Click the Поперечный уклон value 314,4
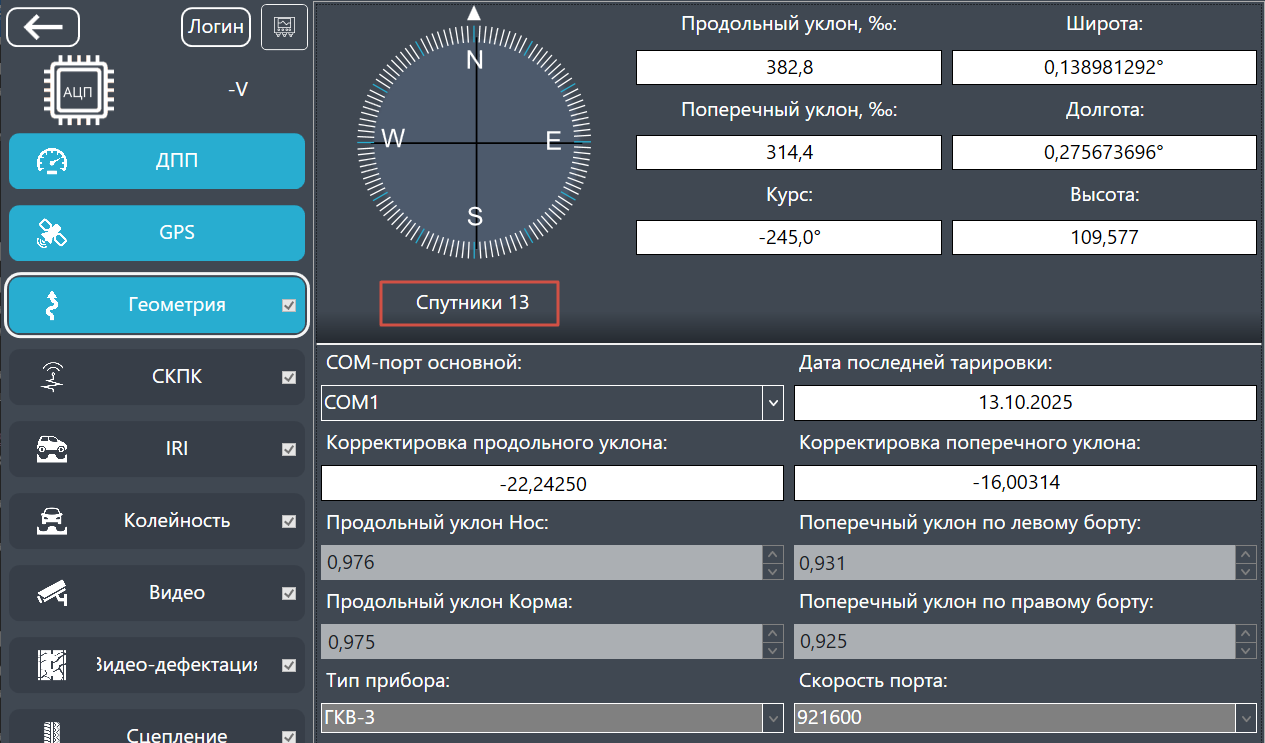The image size is (1265, 743). click(788, 152)
